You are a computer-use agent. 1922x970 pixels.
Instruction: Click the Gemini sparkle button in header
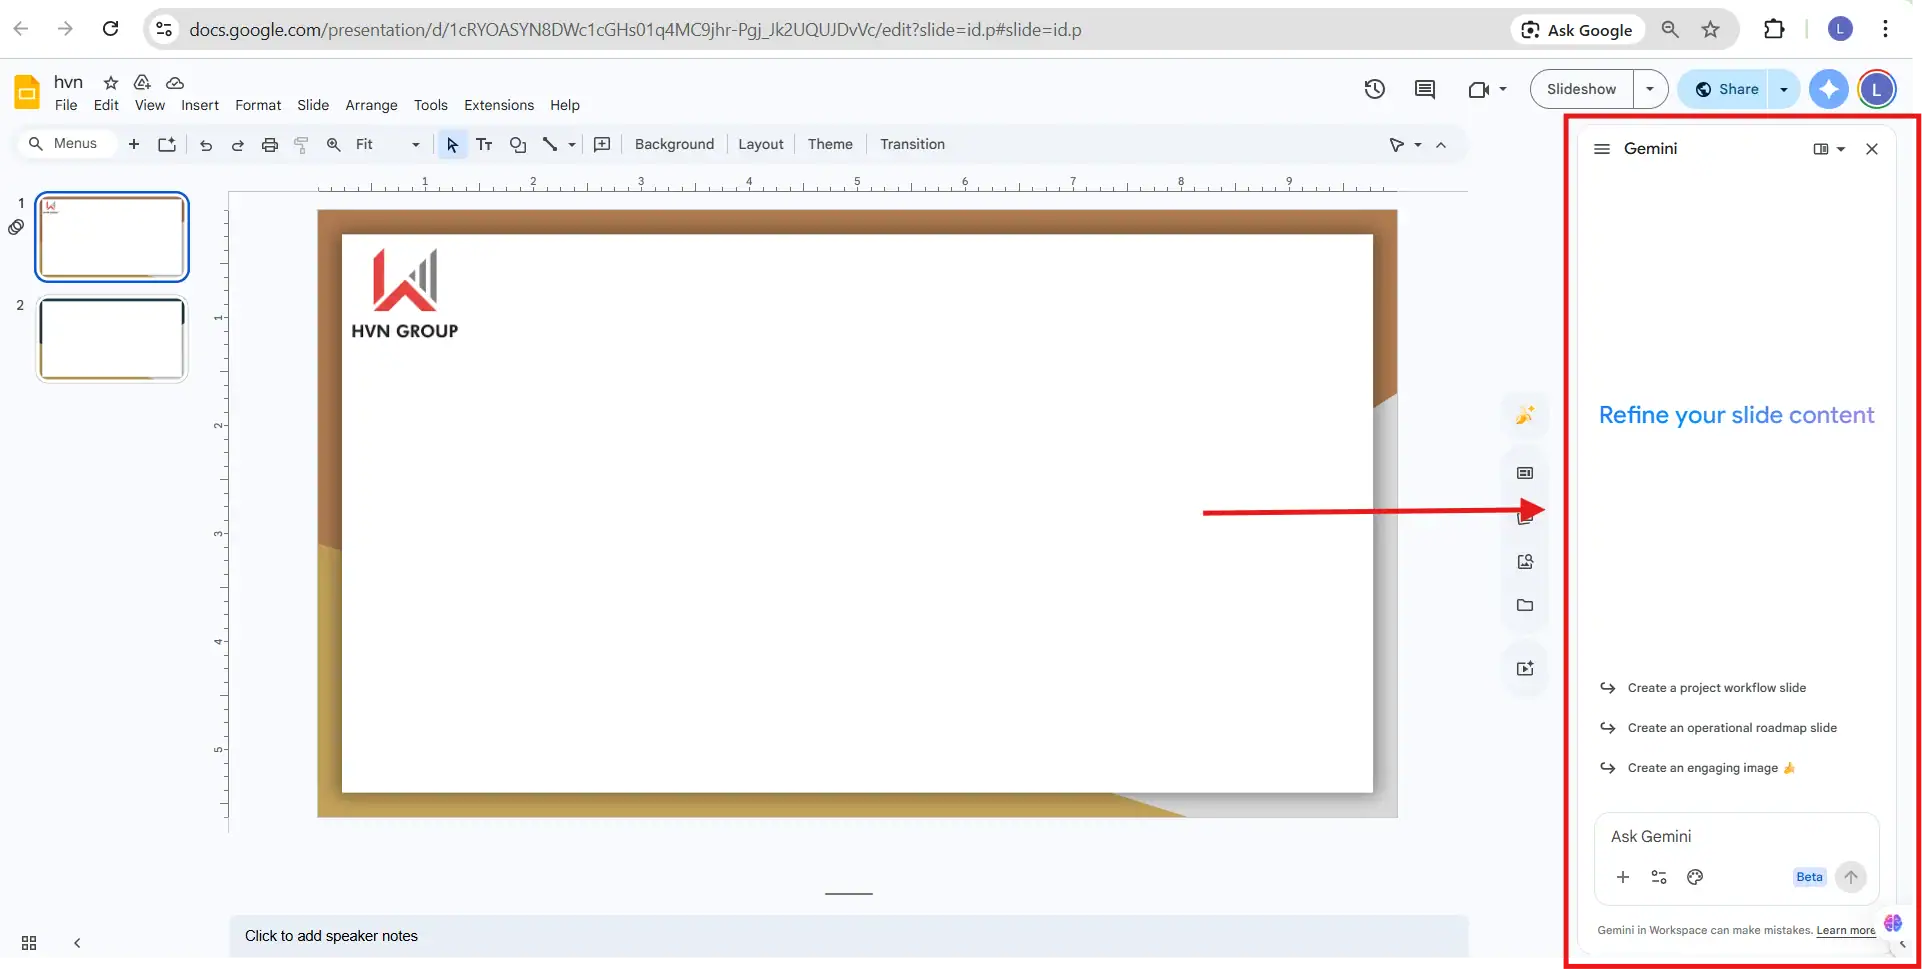pos(1828,89)
